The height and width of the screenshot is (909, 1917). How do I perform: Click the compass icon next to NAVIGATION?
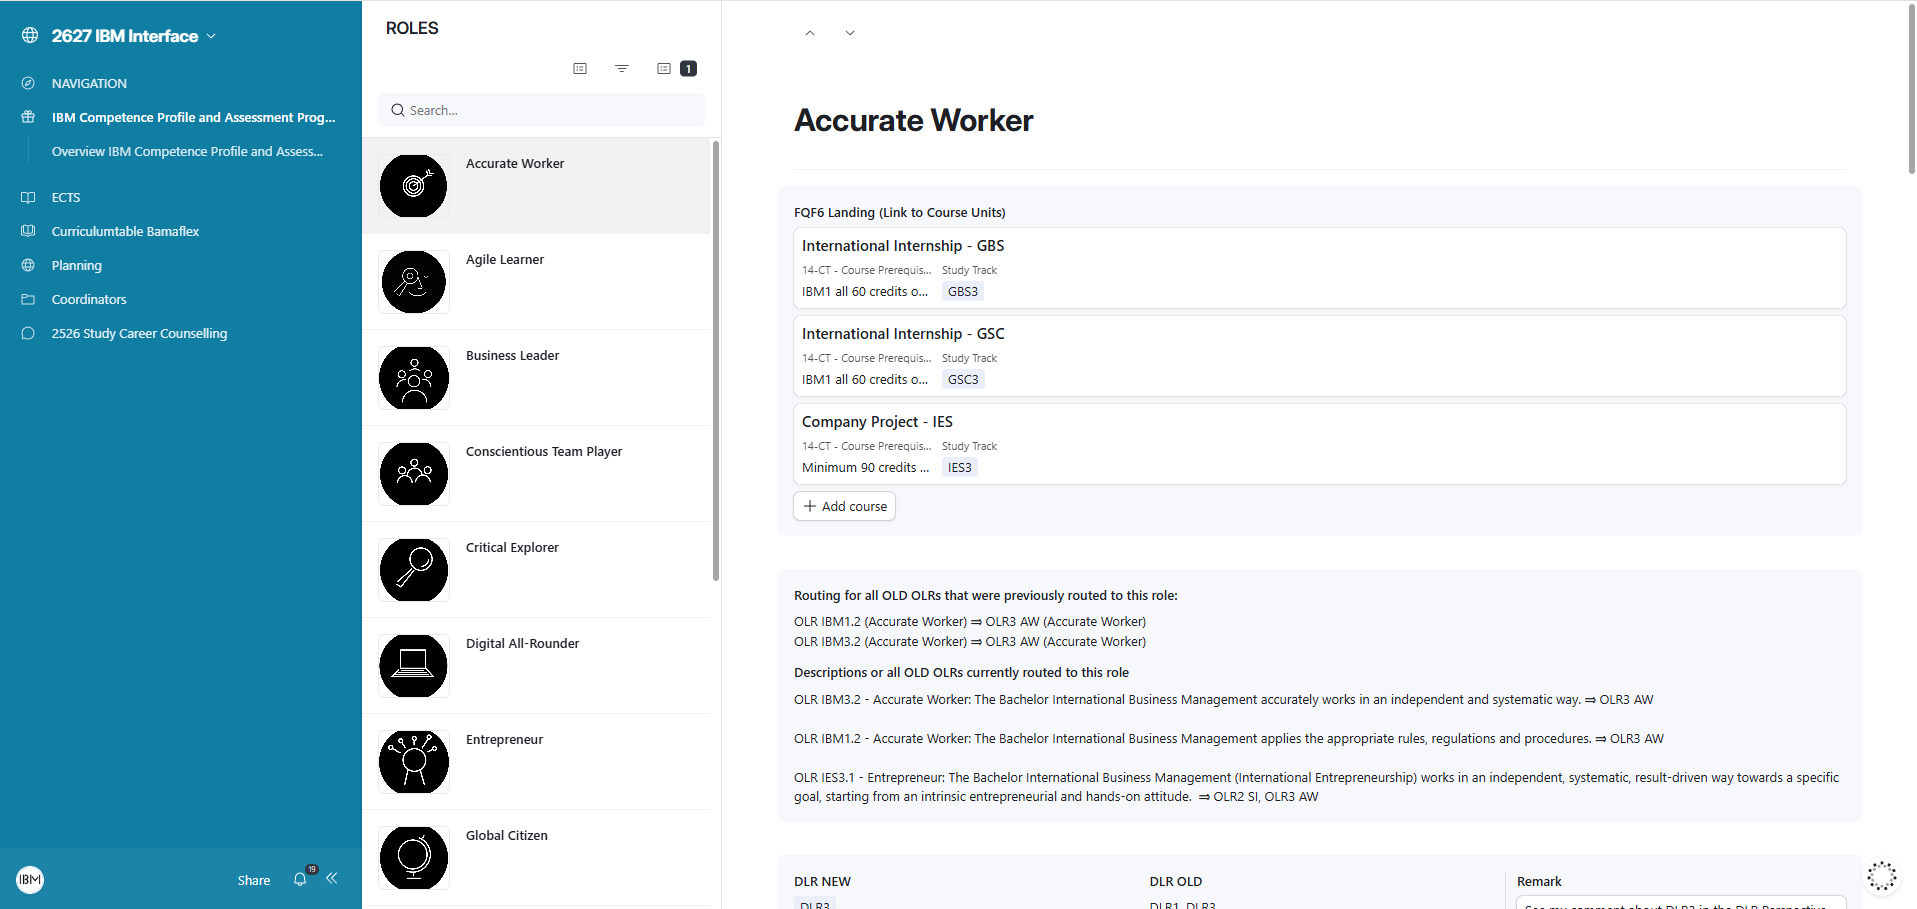pos(28,83)
